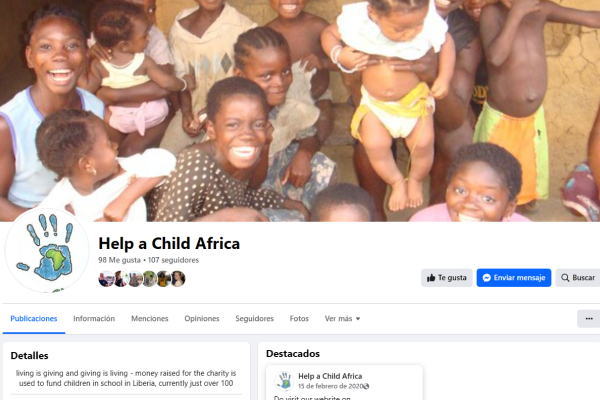
Task: Open the three-dots page options menu
Action: pyautogui.click(x=589, y=318)
